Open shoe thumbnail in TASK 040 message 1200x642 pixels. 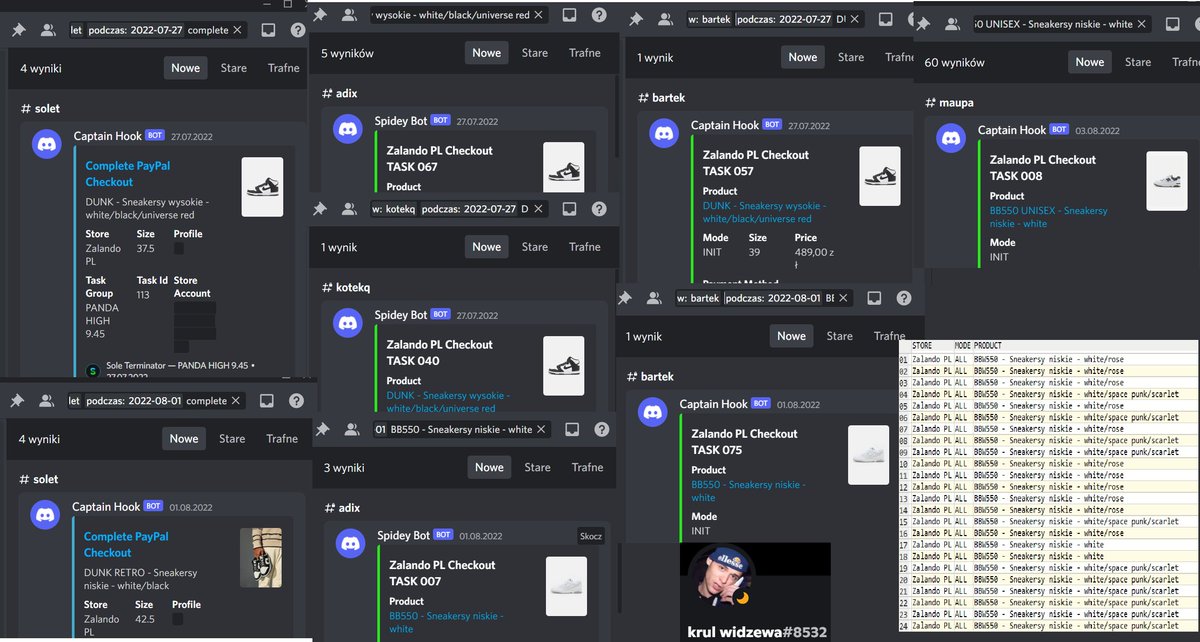click(564, 366)
